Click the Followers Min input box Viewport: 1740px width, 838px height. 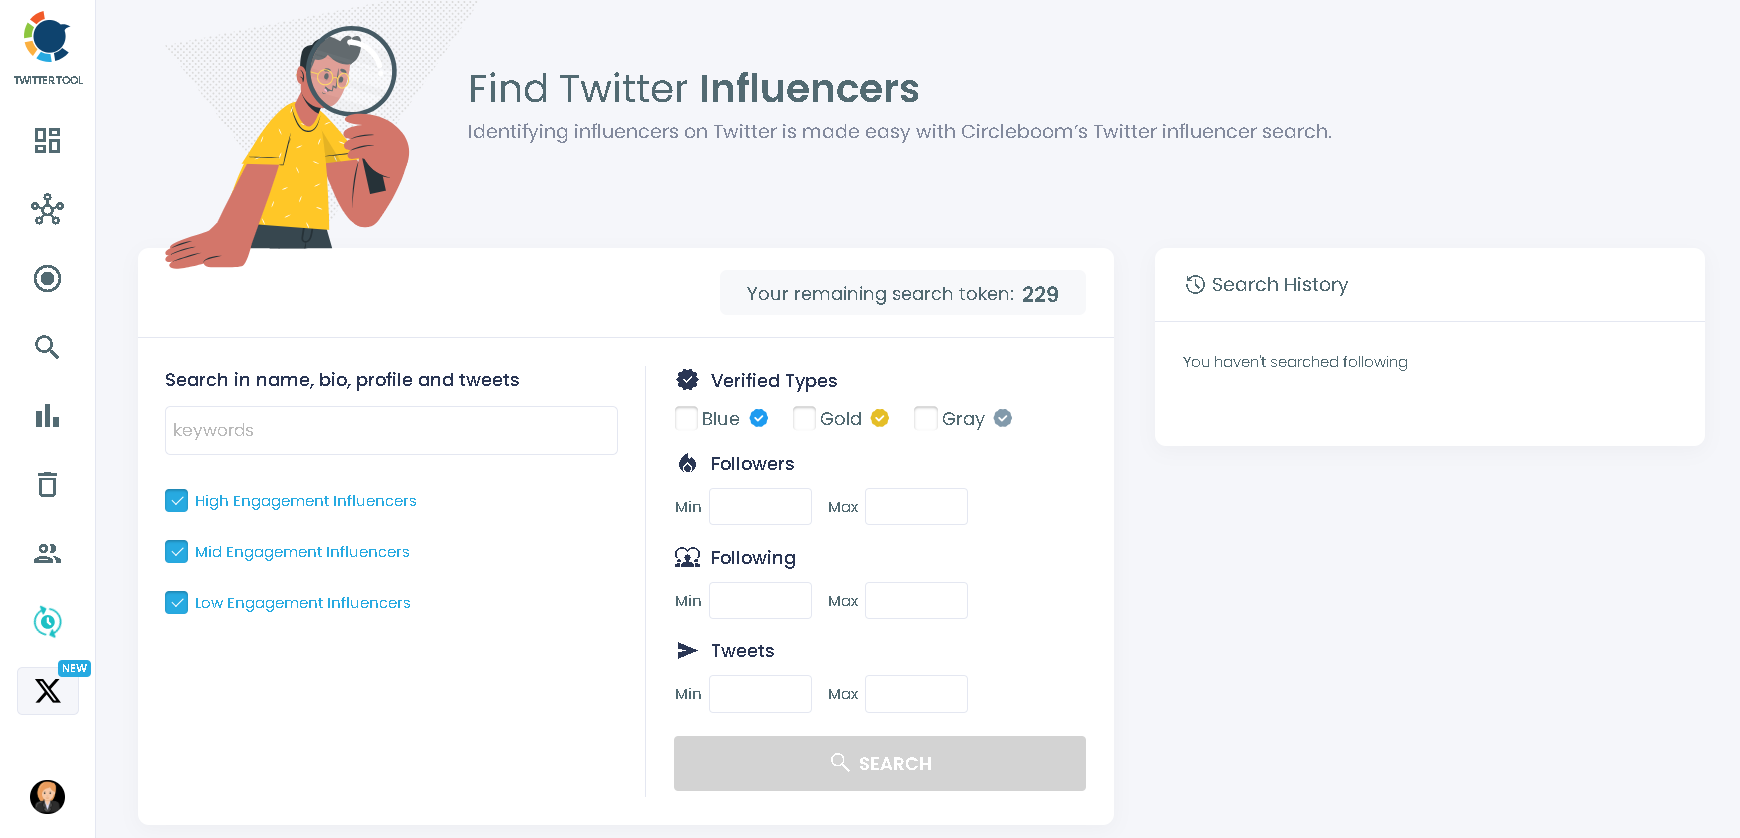pyautogui.click(x=760, y=506)
